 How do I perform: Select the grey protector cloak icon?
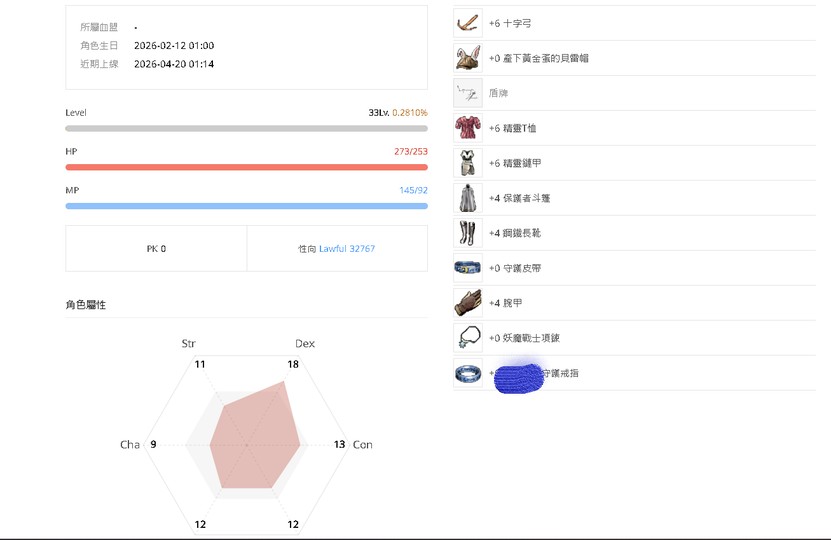468,198
